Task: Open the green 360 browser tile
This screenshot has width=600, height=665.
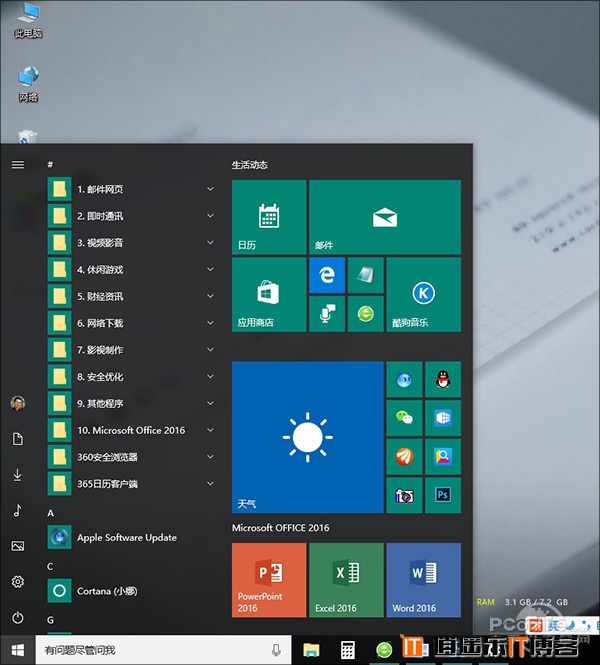Action: tap(366, 314)
